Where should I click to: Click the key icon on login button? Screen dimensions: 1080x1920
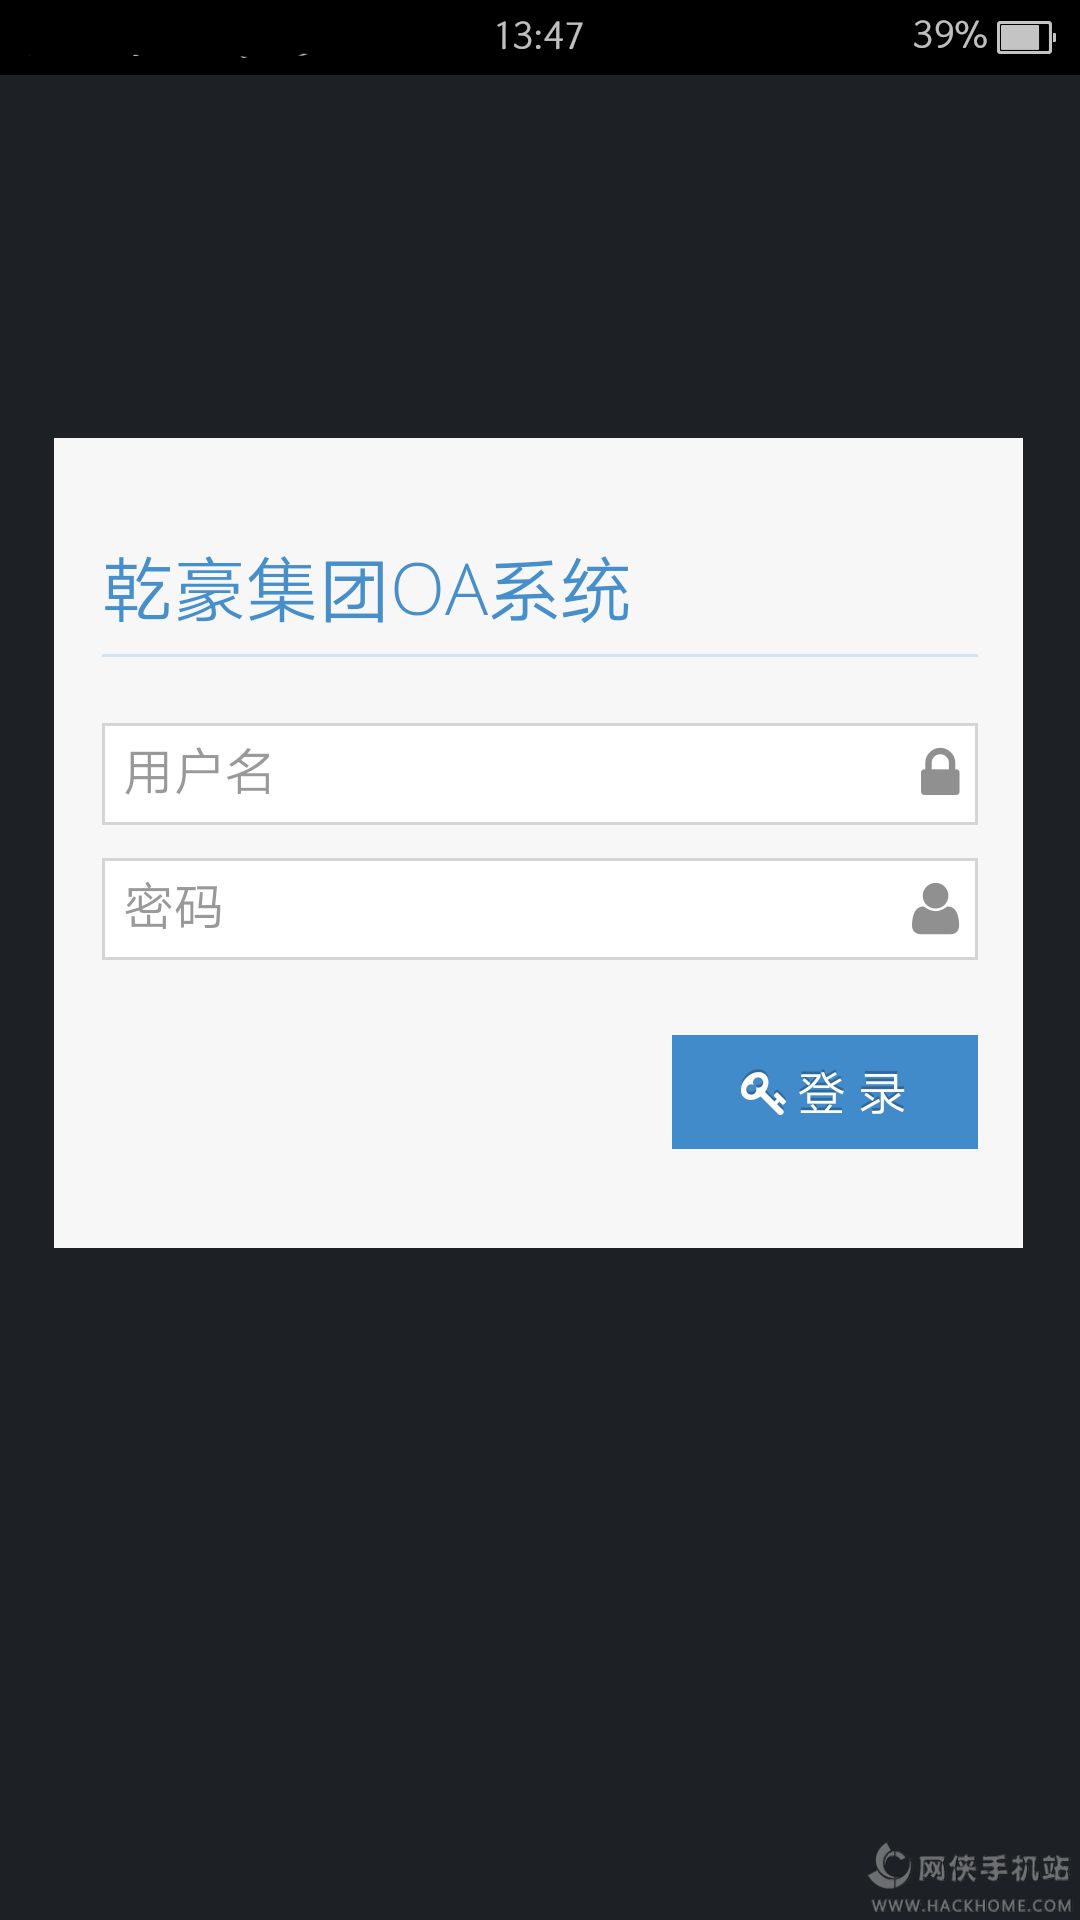762,1092
